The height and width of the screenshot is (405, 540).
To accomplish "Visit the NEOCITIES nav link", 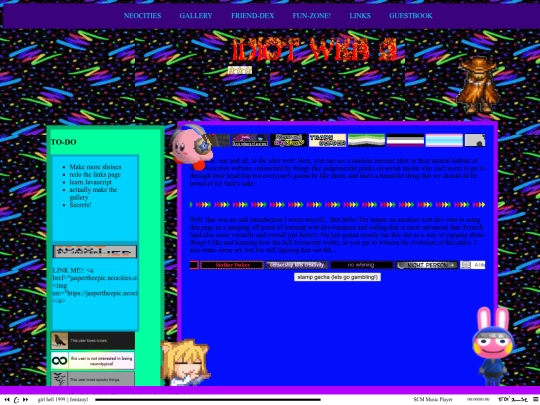I will [x=142, y=16].
